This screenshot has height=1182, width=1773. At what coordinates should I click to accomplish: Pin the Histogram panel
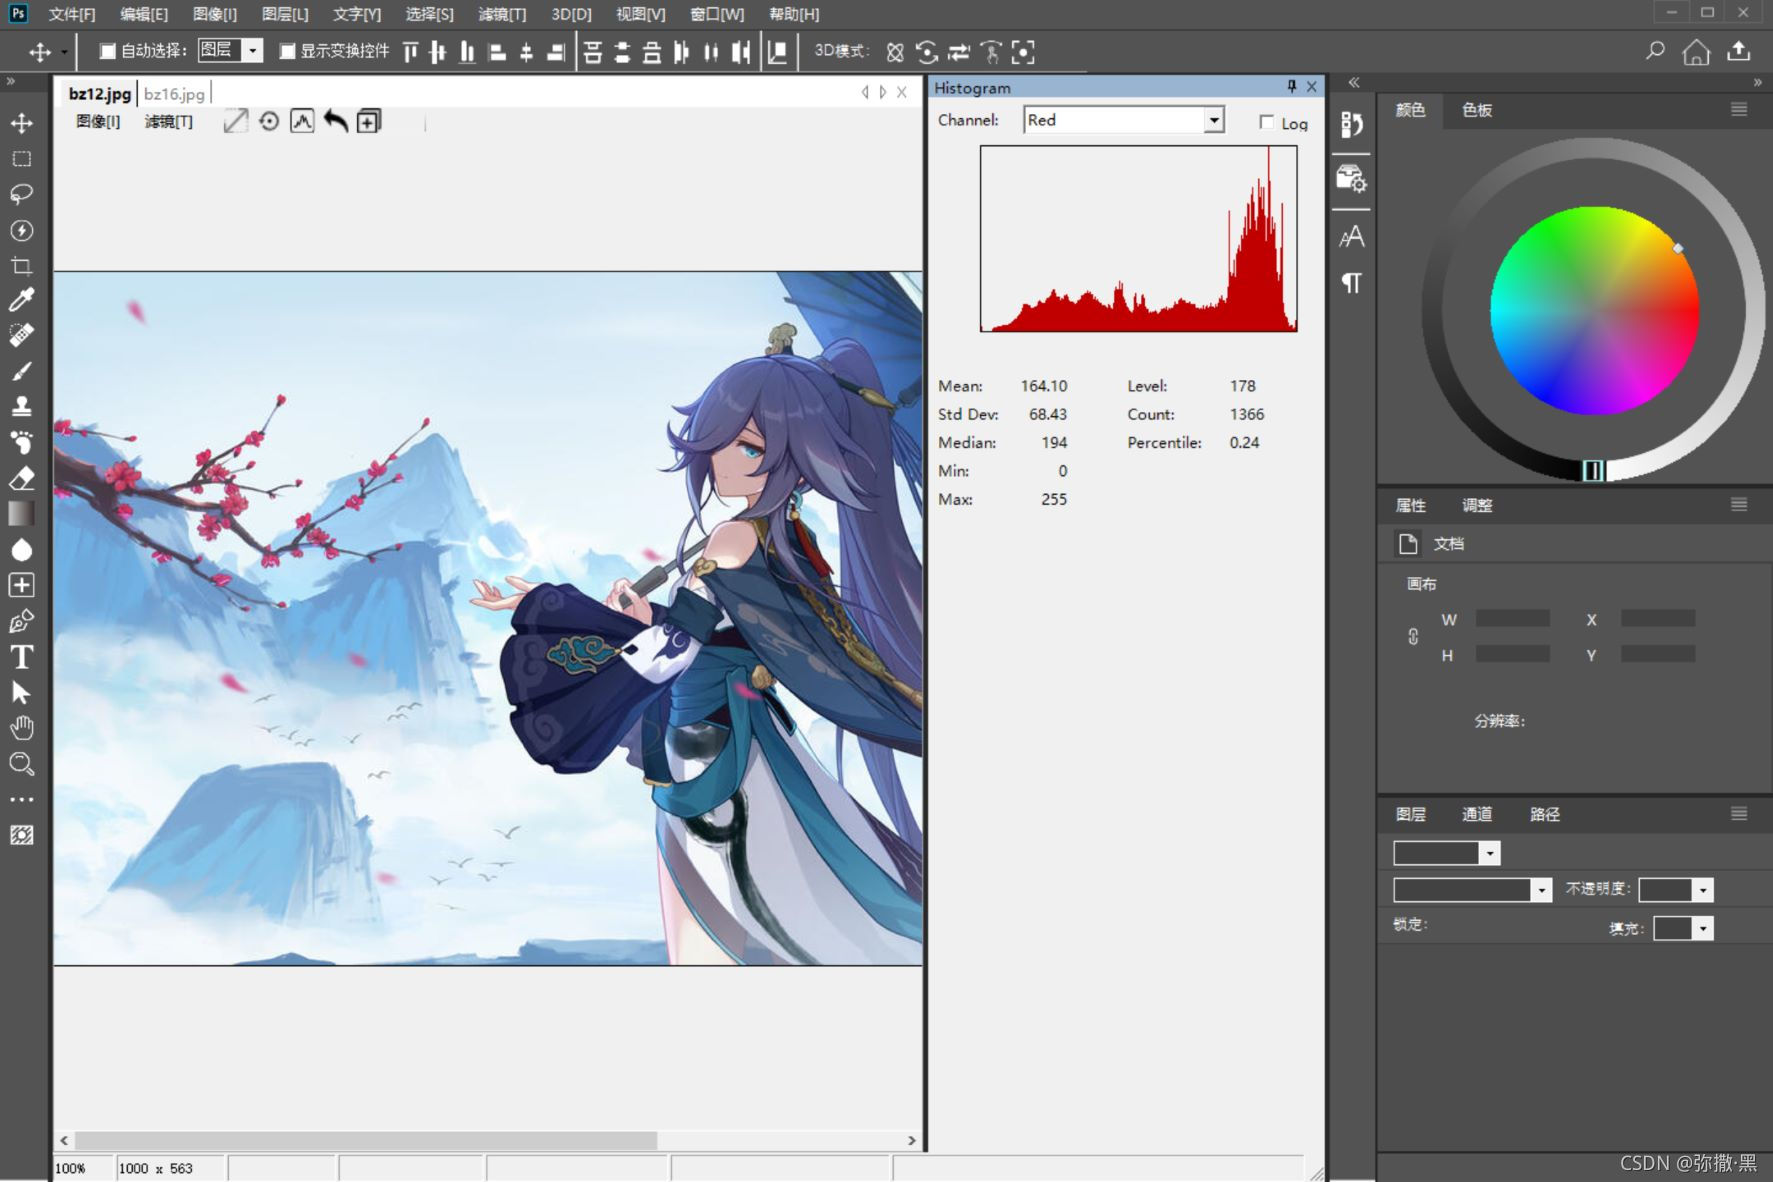(1291, 87)
